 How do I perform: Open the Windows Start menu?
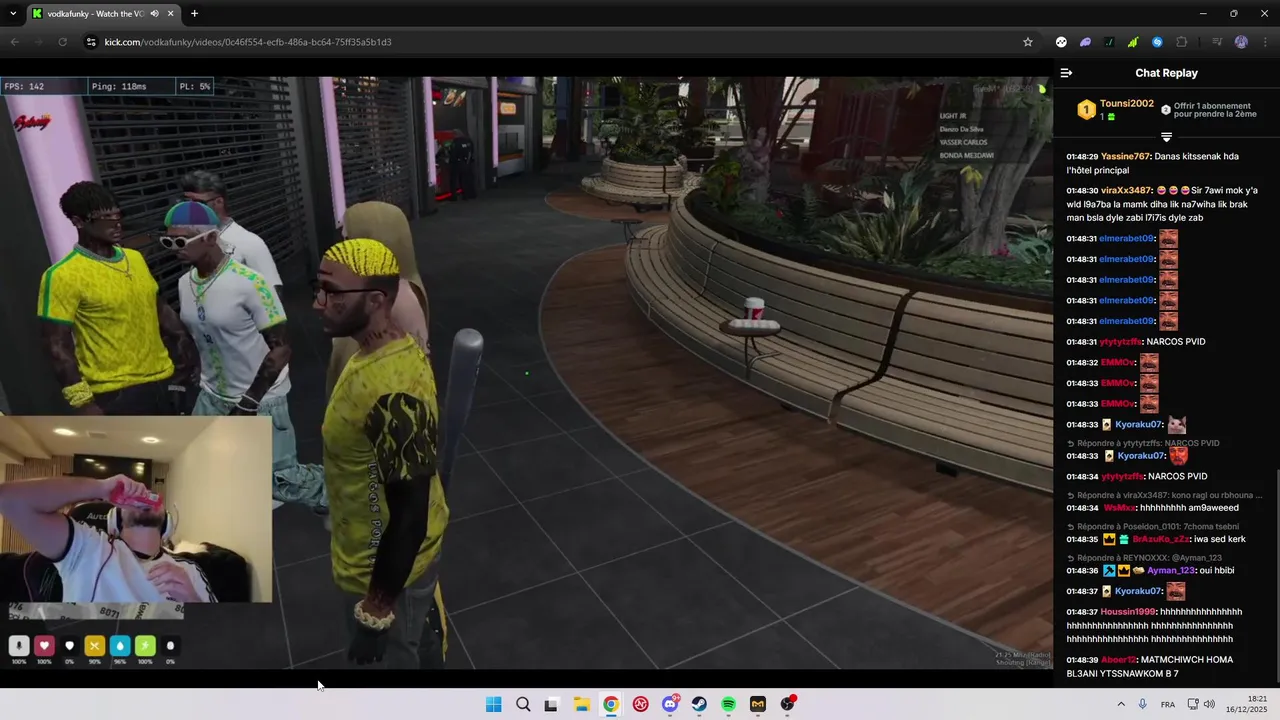(x=493, y=704)
